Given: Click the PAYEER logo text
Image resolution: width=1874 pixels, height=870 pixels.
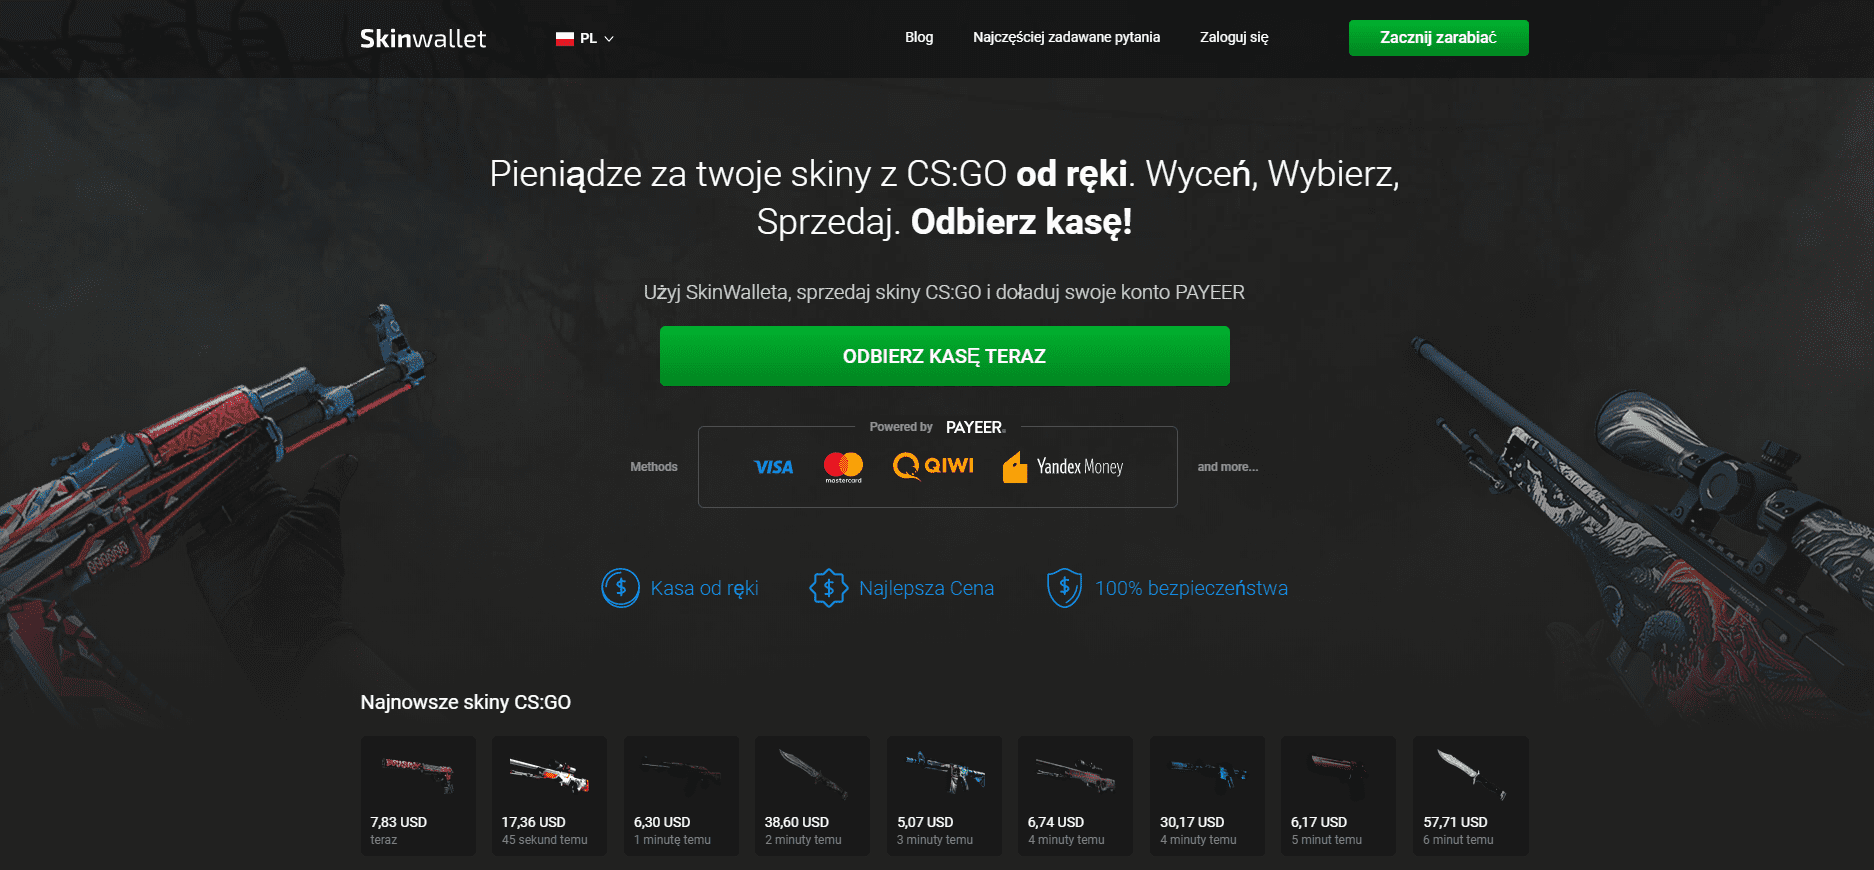Looking at the screenshot, I should pyautogui.click(x=975, y=427).
